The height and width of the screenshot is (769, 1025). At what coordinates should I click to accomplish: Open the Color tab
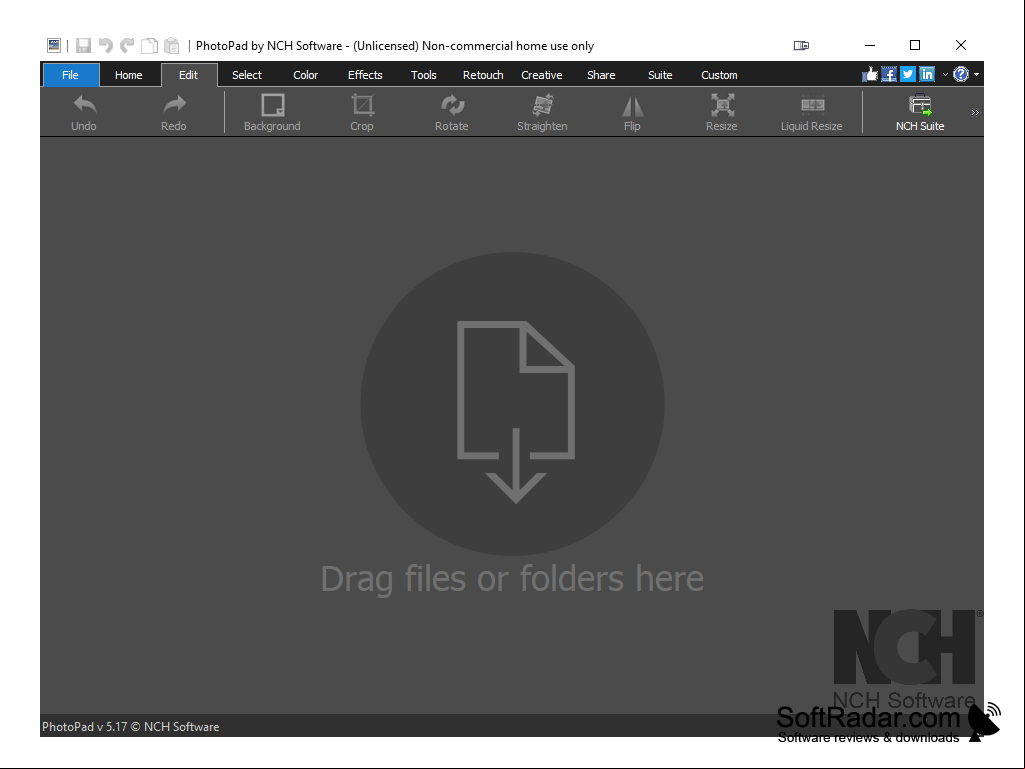pos(305,75)
